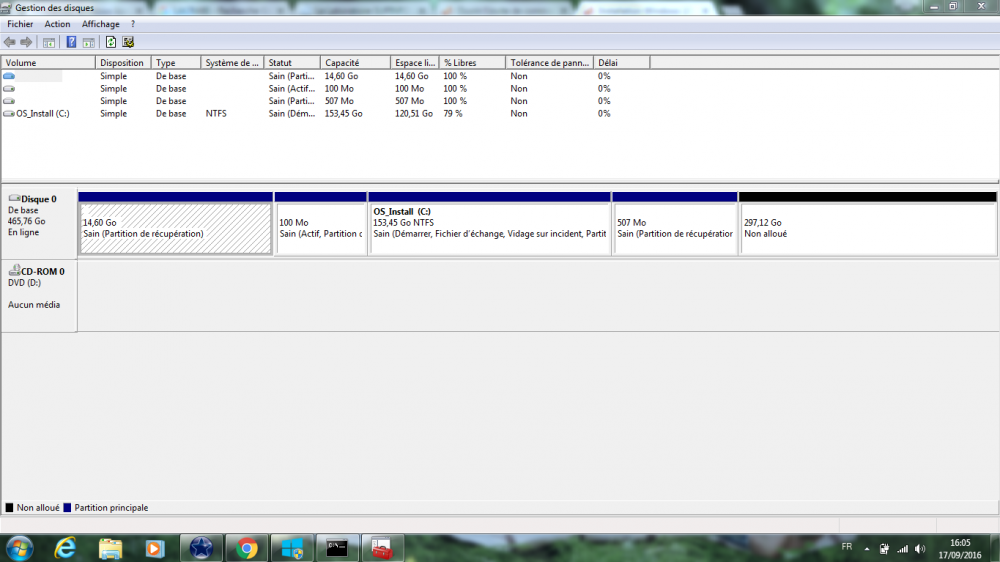The height and width of the screenshot is (562, 1000).
Task: Open the blue star application in the taskbar
Action: click(201, 548)
